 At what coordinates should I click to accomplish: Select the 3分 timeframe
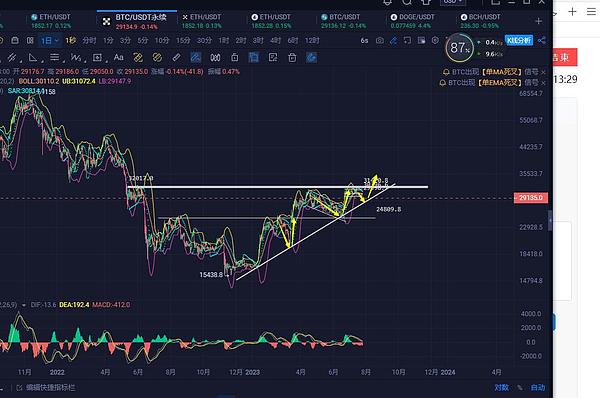125,41
